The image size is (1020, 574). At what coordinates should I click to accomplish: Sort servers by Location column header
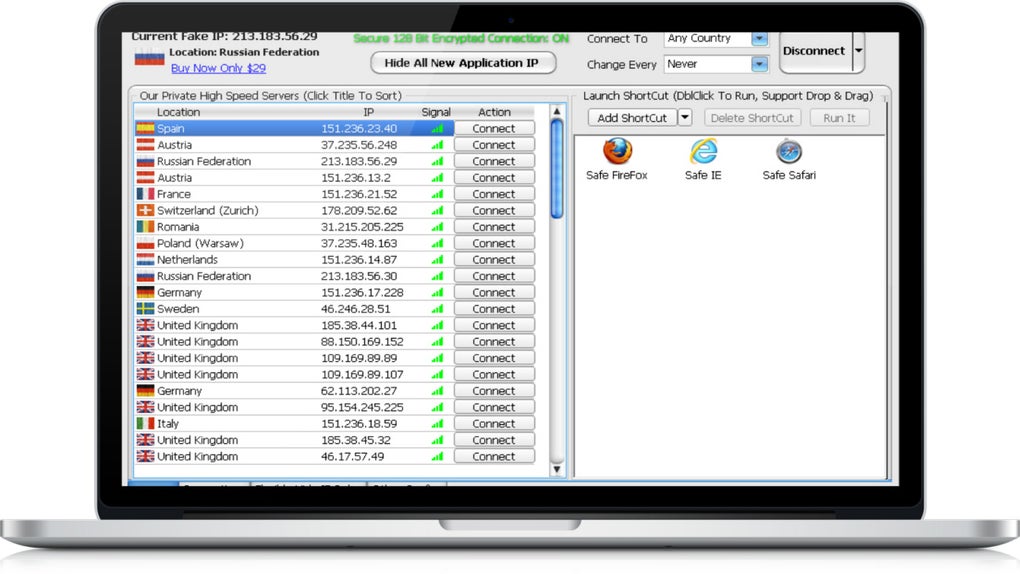tap(178, 112)
